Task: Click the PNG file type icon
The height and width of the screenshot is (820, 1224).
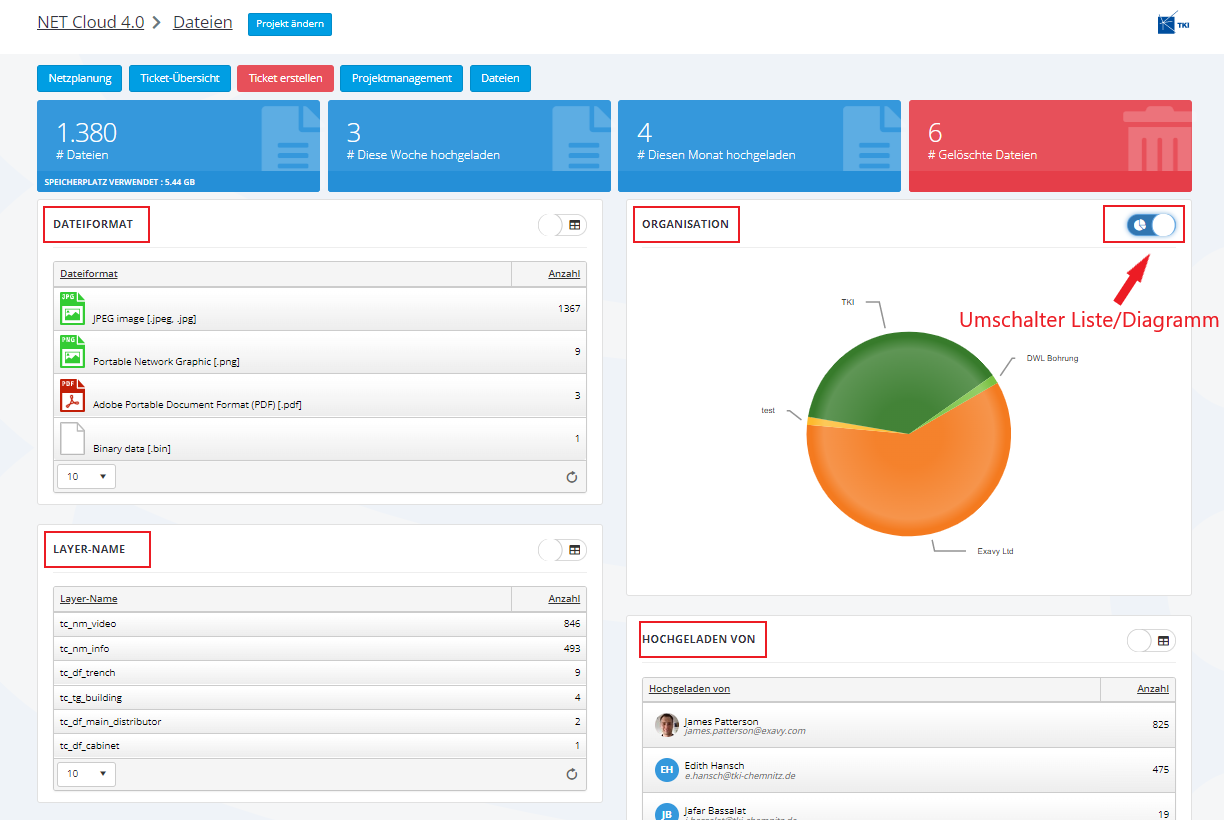Action: 72,352
